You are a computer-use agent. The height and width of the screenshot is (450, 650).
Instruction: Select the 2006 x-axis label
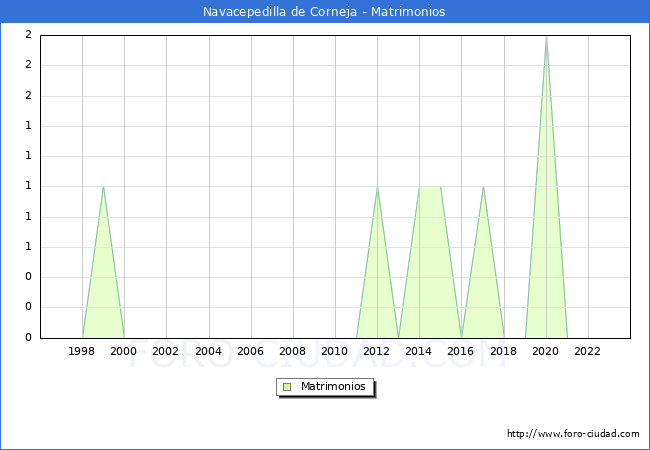point(250,351)
